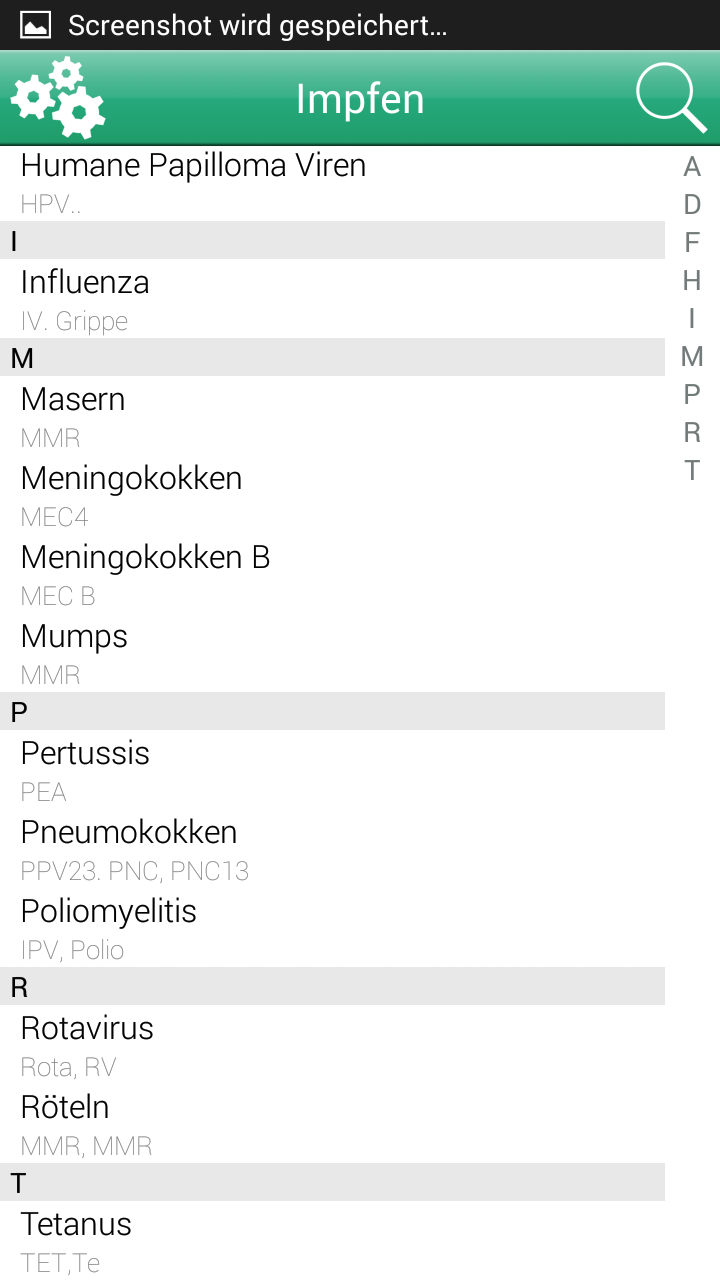Screen dimensions: 720x1280
Task: Jump to letter P in the side index
Action: [692, 395]
